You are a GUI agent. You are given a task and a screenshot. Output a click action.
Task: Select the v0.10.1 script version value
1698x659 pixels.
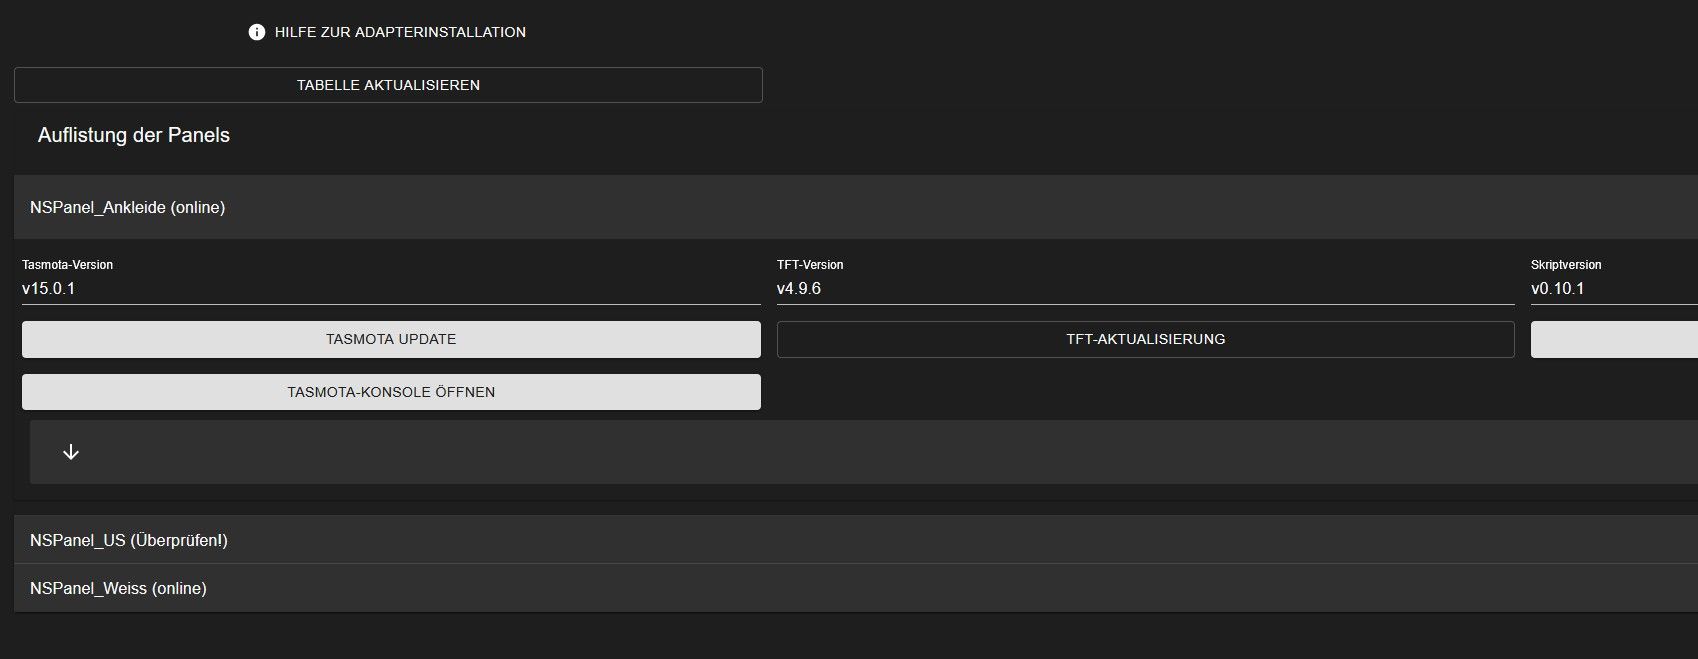click(x=1557, y=289)
